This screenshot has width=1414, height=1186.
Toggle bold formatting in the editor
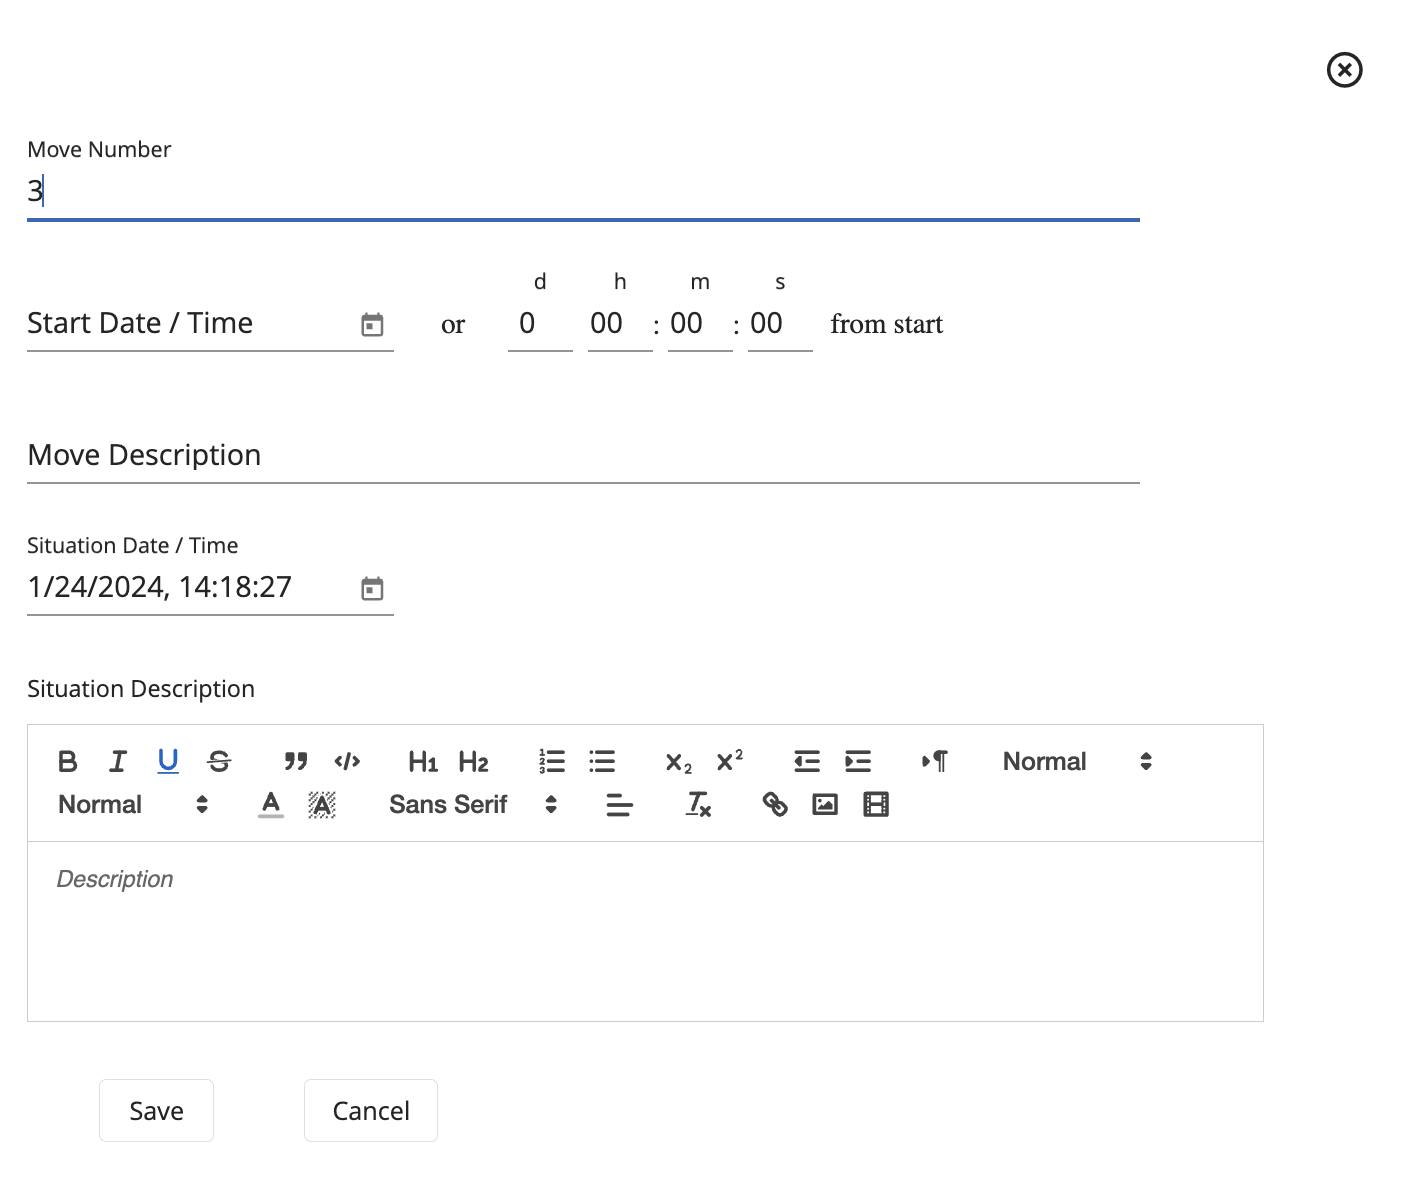tap(68, 762)
